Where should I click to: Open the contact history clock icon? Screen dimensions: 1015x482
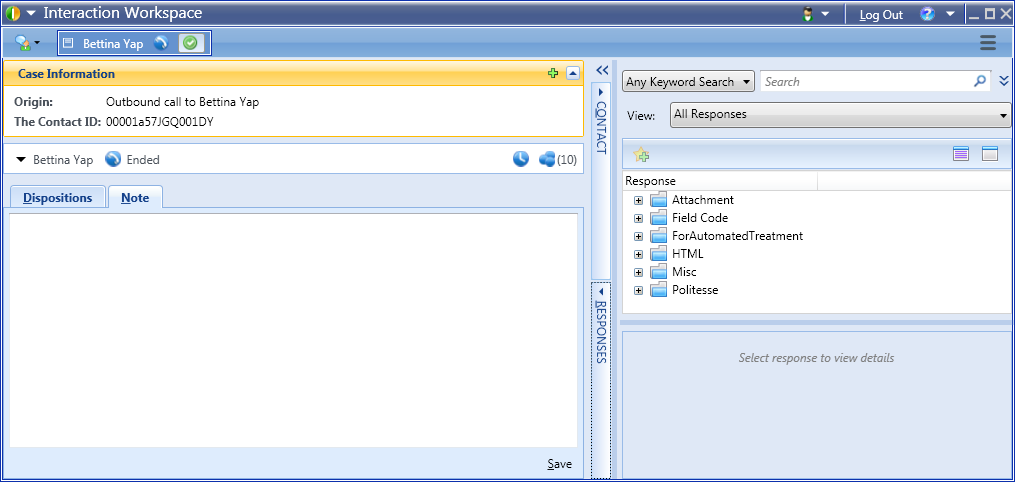point(521,159)
